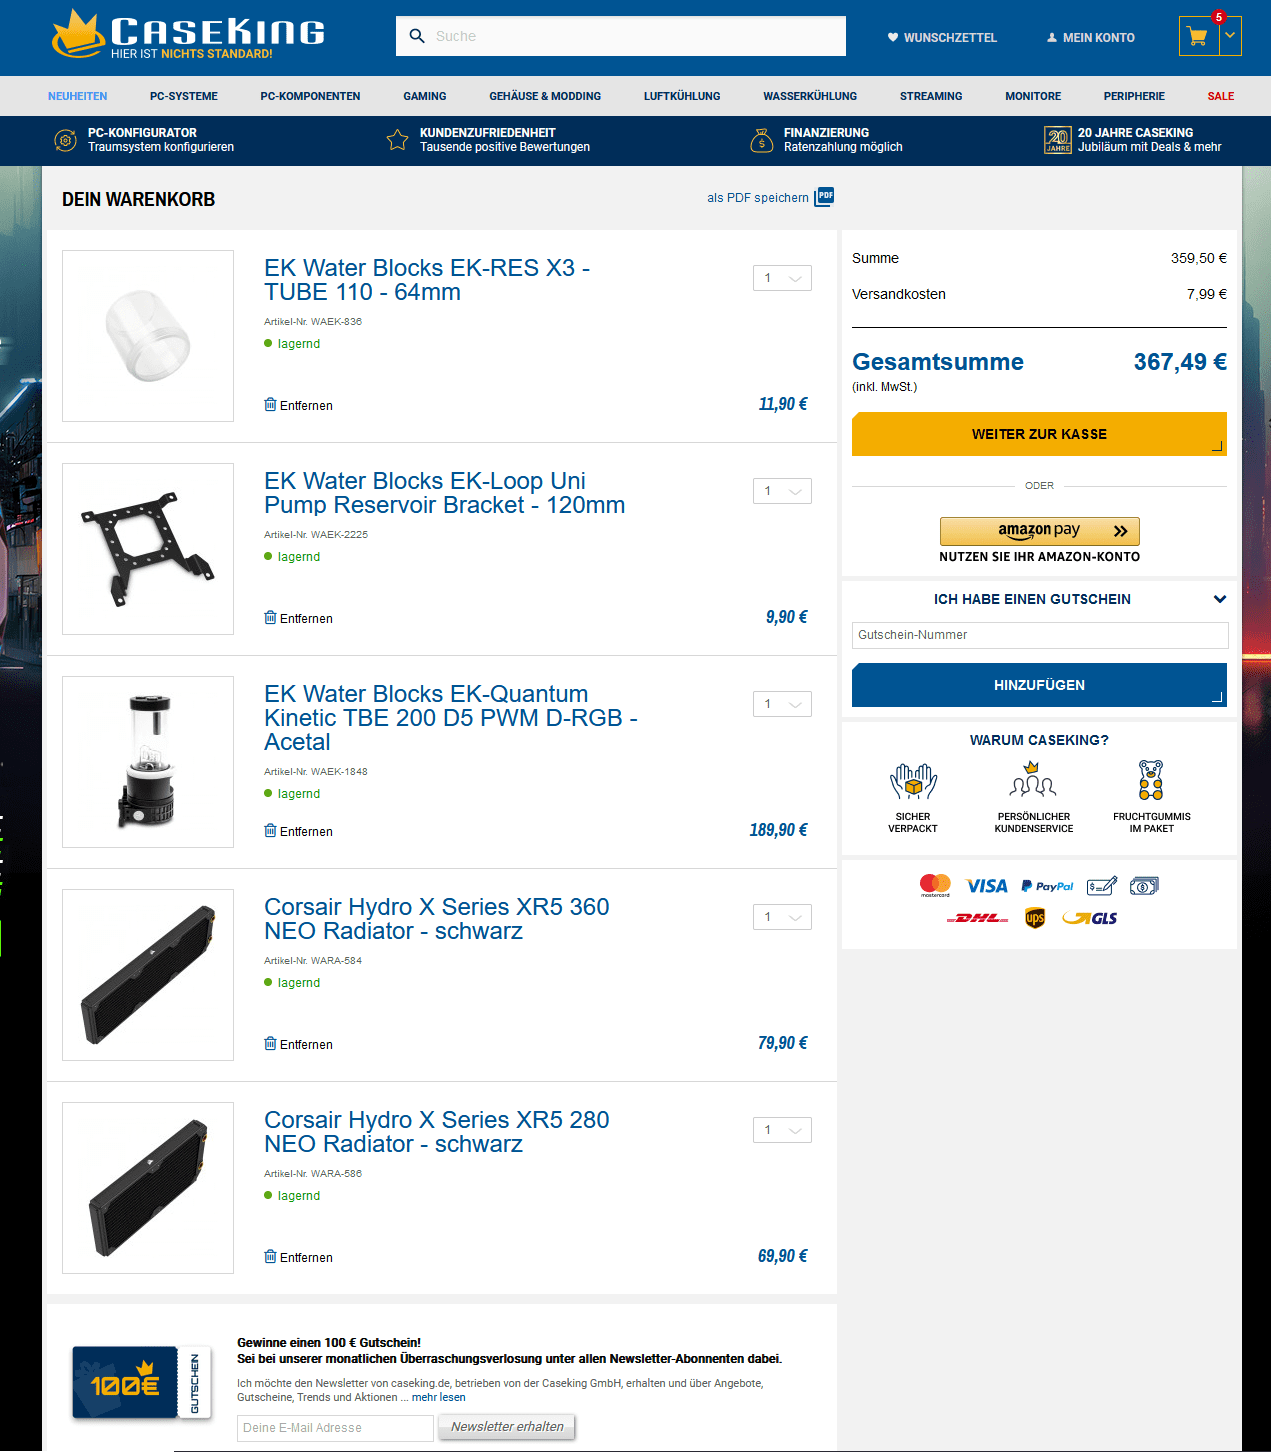Click the shopping cart icon in header
Screen dimensions: 1271x1452
1198,37
